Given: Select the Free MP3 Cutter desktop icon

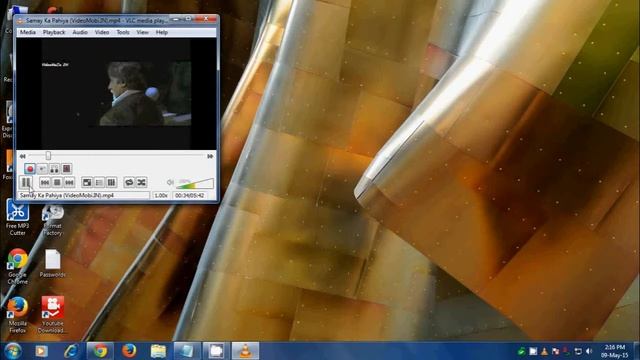Looking at the screenshot, I should [x=18, y=218].
